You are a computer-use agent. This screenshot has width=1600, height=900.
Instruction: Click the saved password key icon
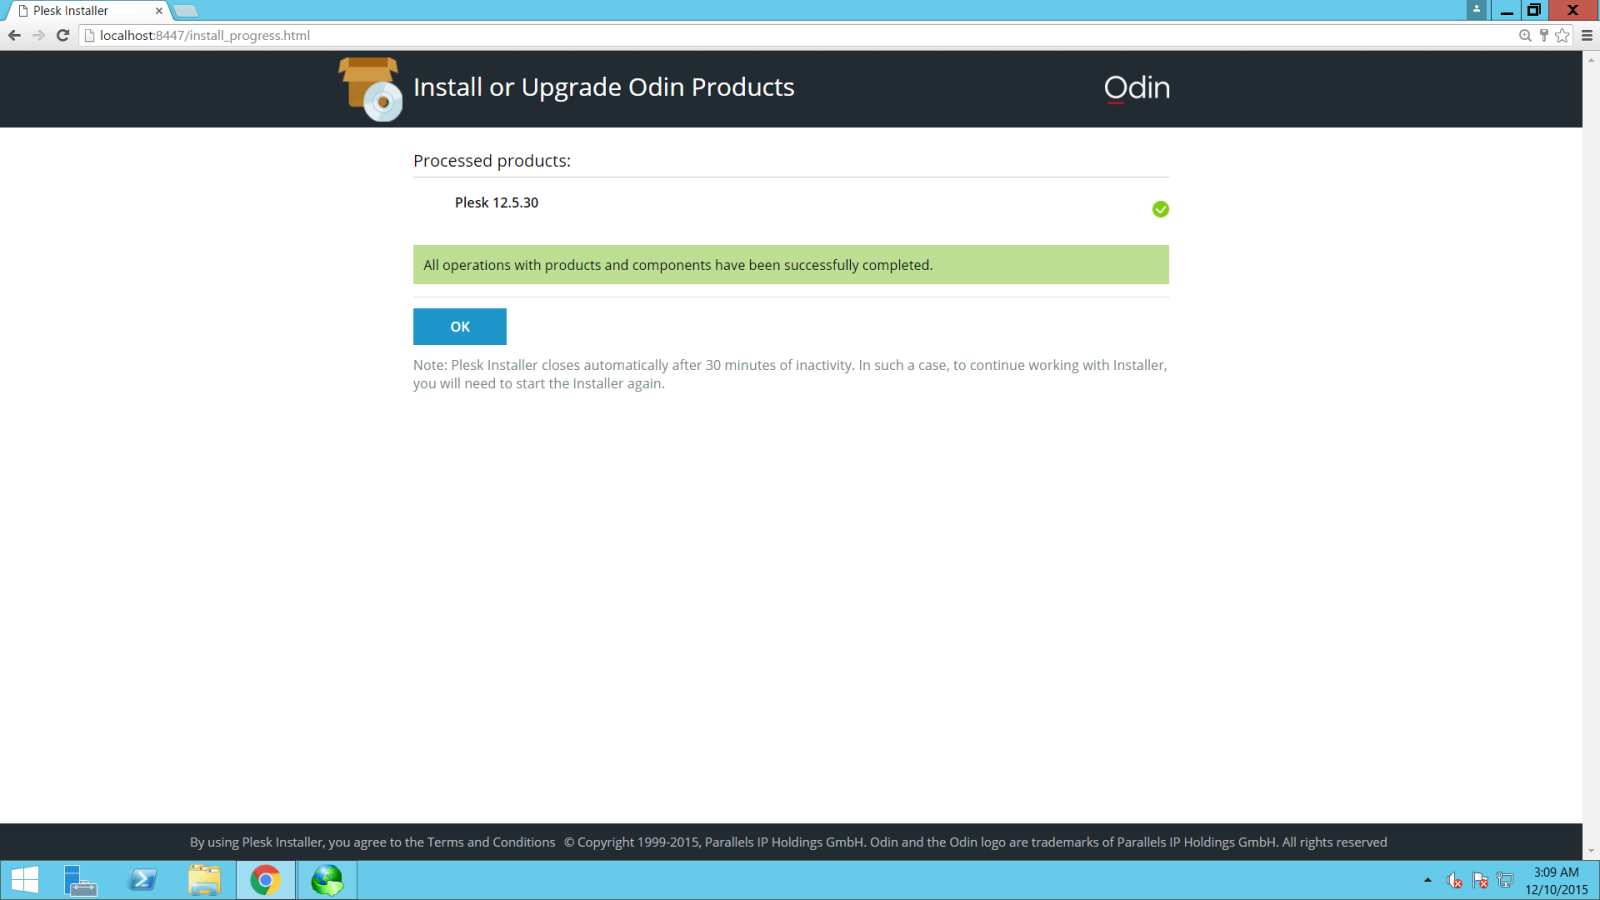point(1544,35)
